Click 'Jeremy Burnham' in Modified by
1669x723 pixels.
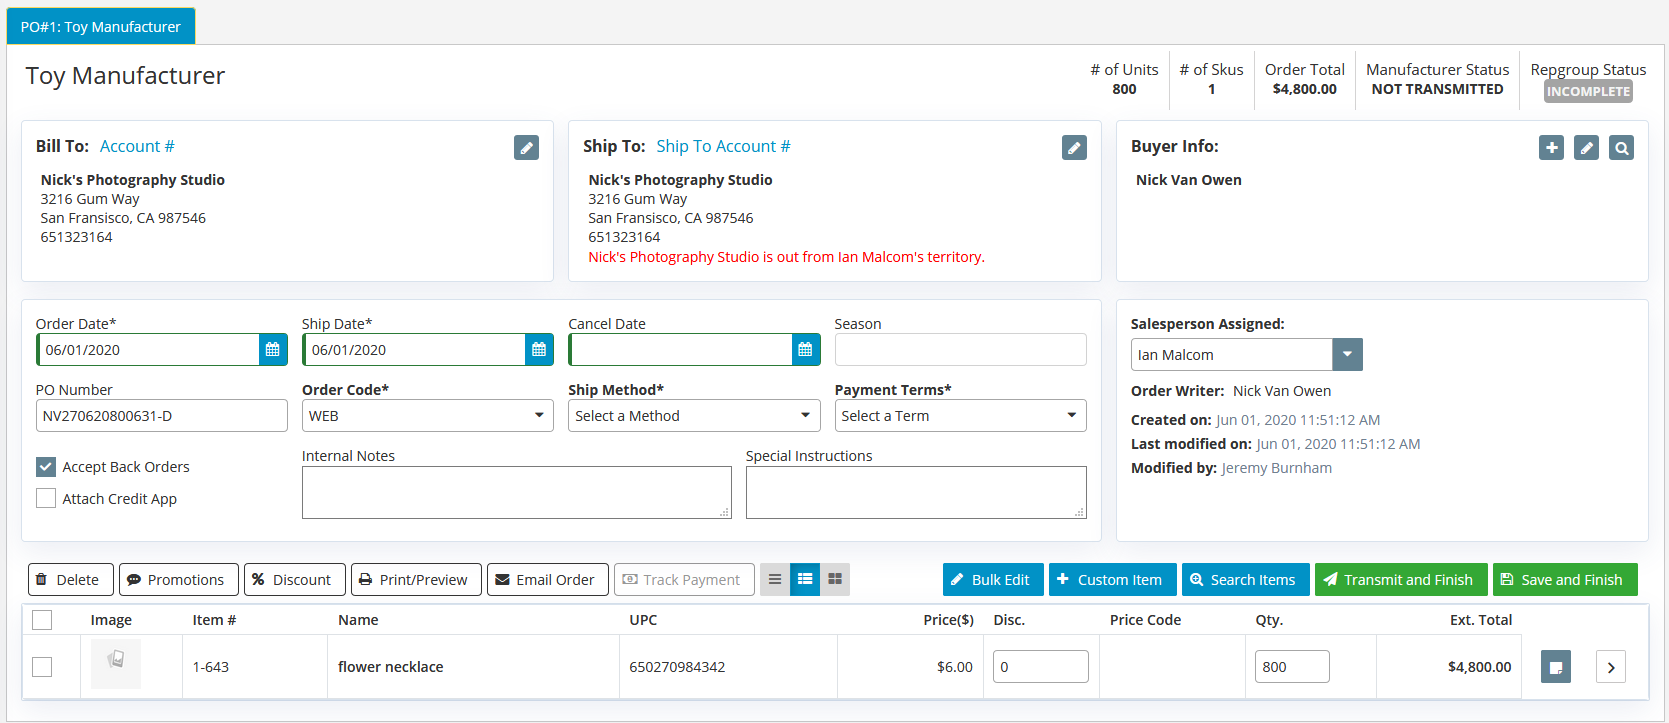1277,468
